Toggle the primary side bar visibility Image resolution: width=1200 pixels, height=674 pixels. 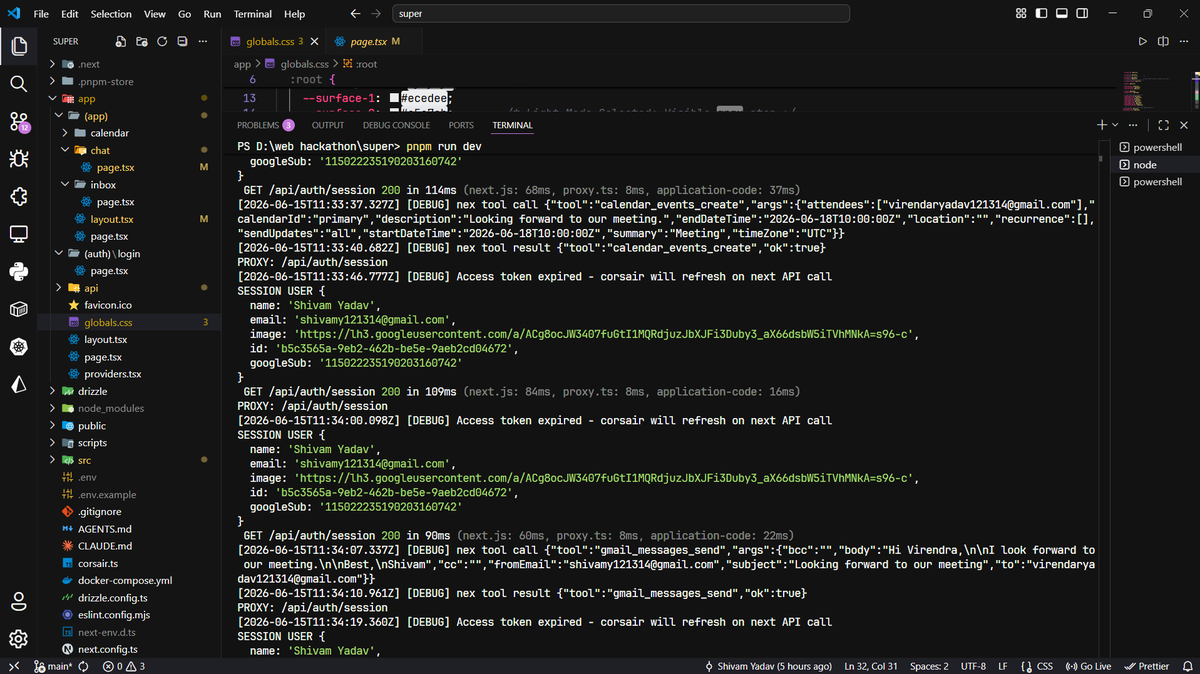point(1042,14)
